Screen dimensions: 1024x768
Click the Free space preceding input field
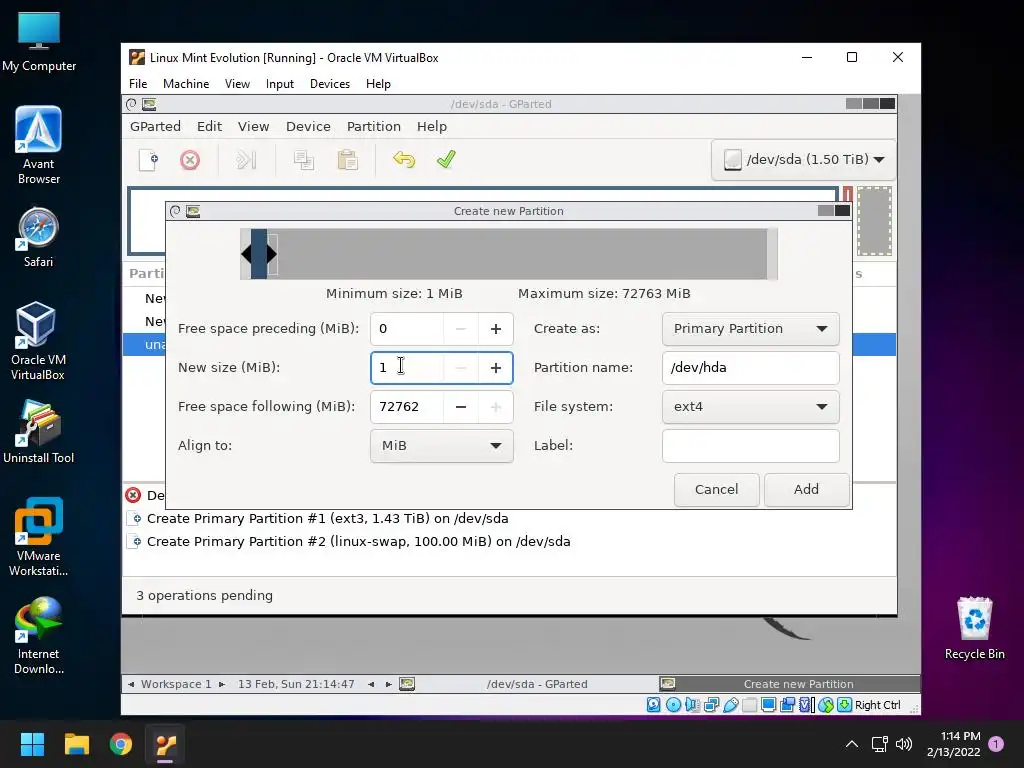tap(407, 328)
